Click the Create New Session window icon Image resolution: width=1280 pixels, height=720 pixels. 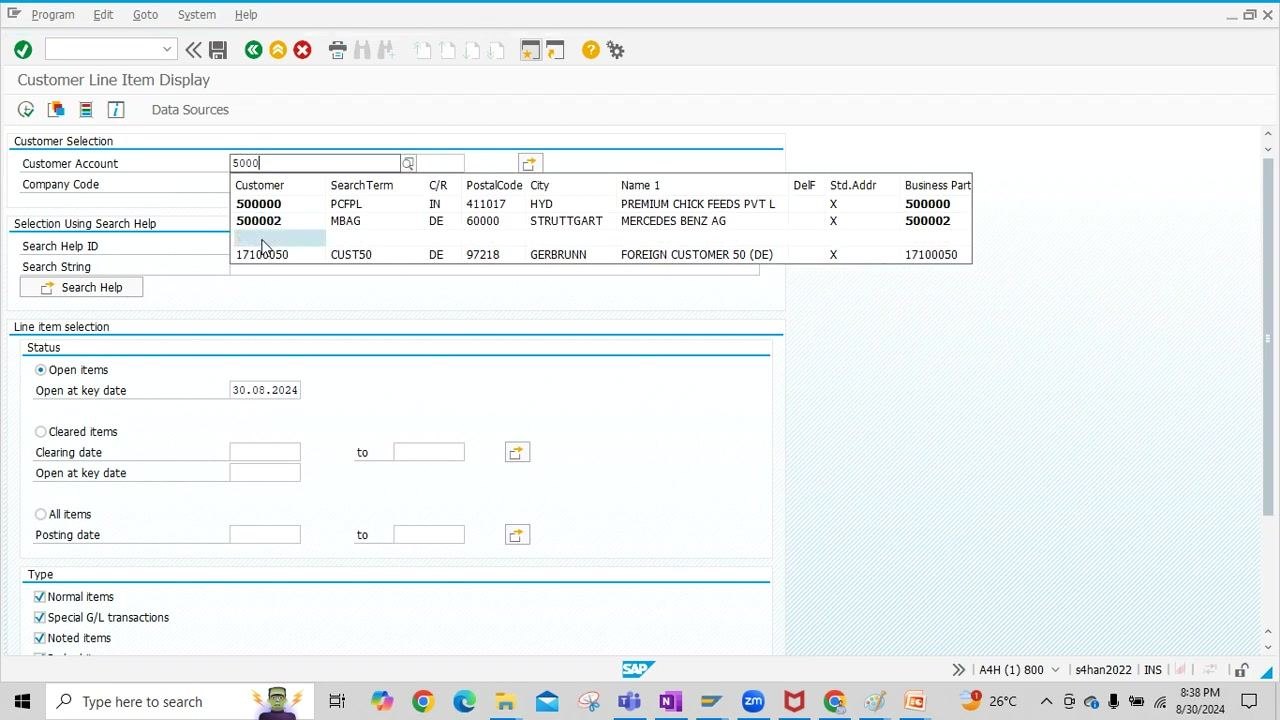(530, 50)
